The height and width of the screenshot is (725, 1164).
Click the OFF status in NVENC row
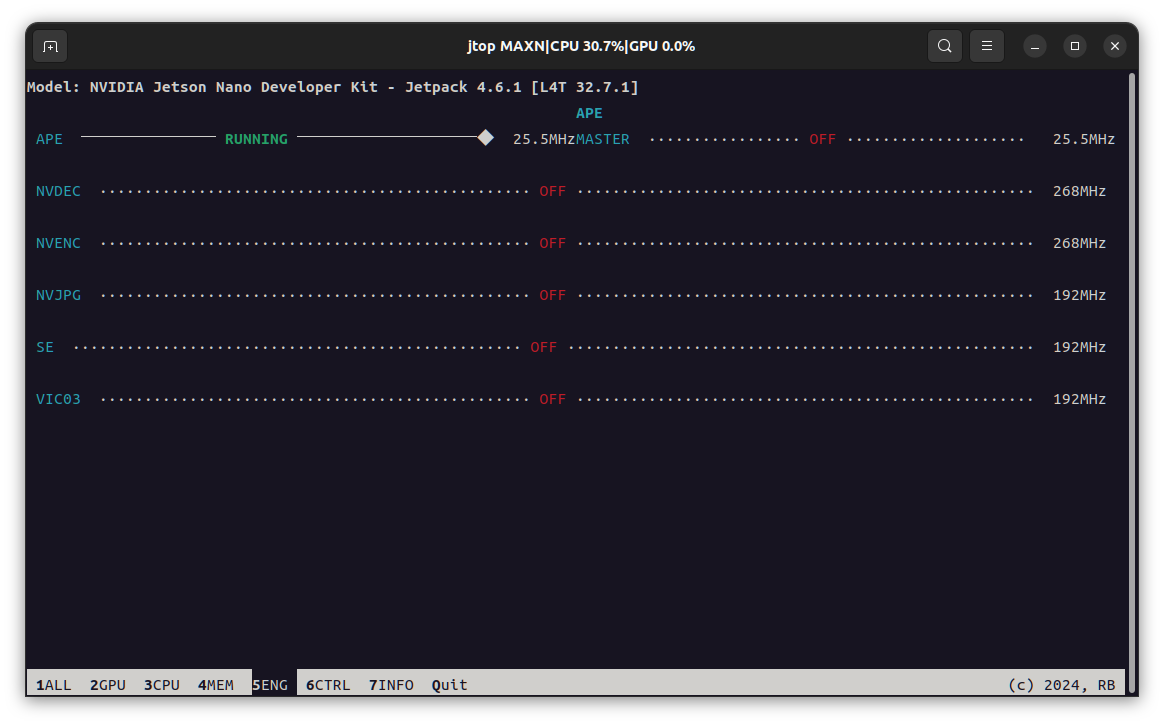click(x=552, y=243)
